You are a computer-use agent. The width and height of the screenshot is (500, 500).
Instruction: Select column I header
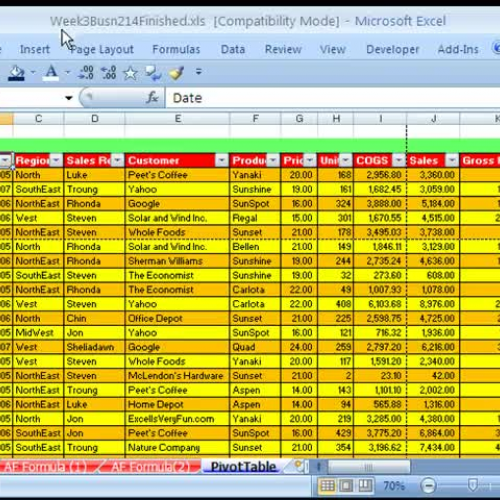380,119
